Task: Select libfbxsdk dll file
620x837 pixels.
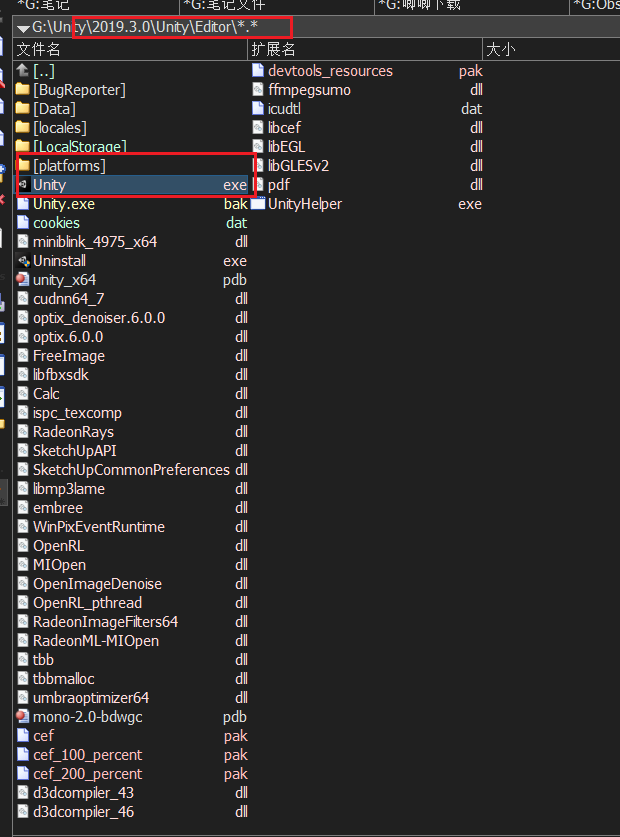Action: pos(132,375)
